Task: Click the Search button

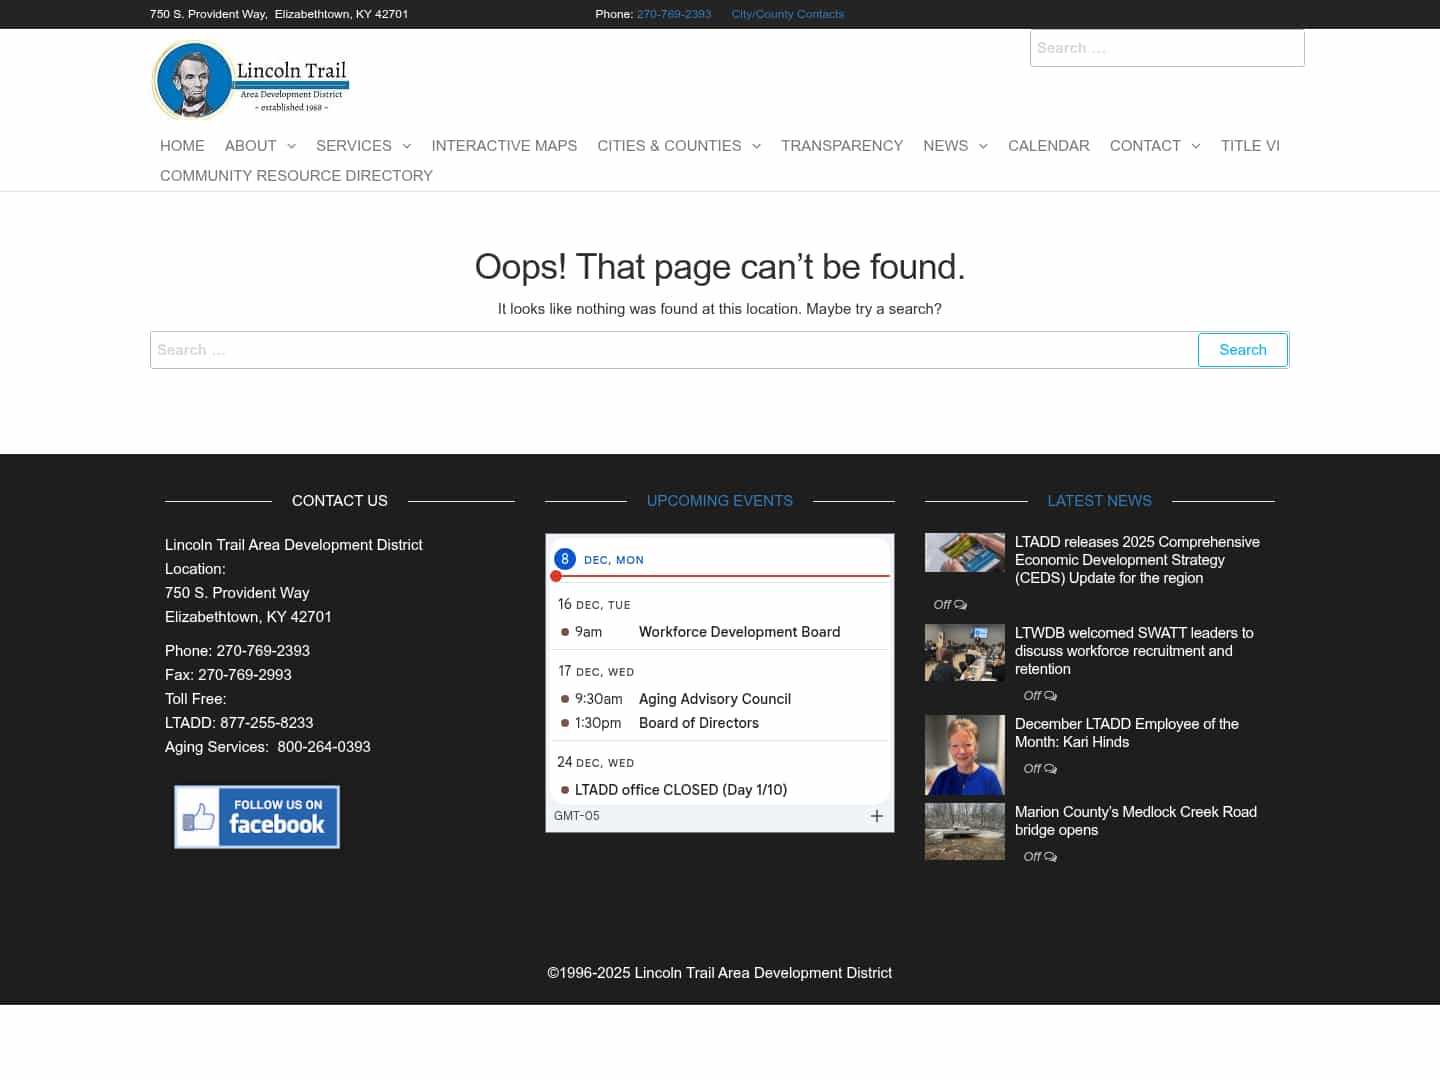Action: [x=1242, y=350]
